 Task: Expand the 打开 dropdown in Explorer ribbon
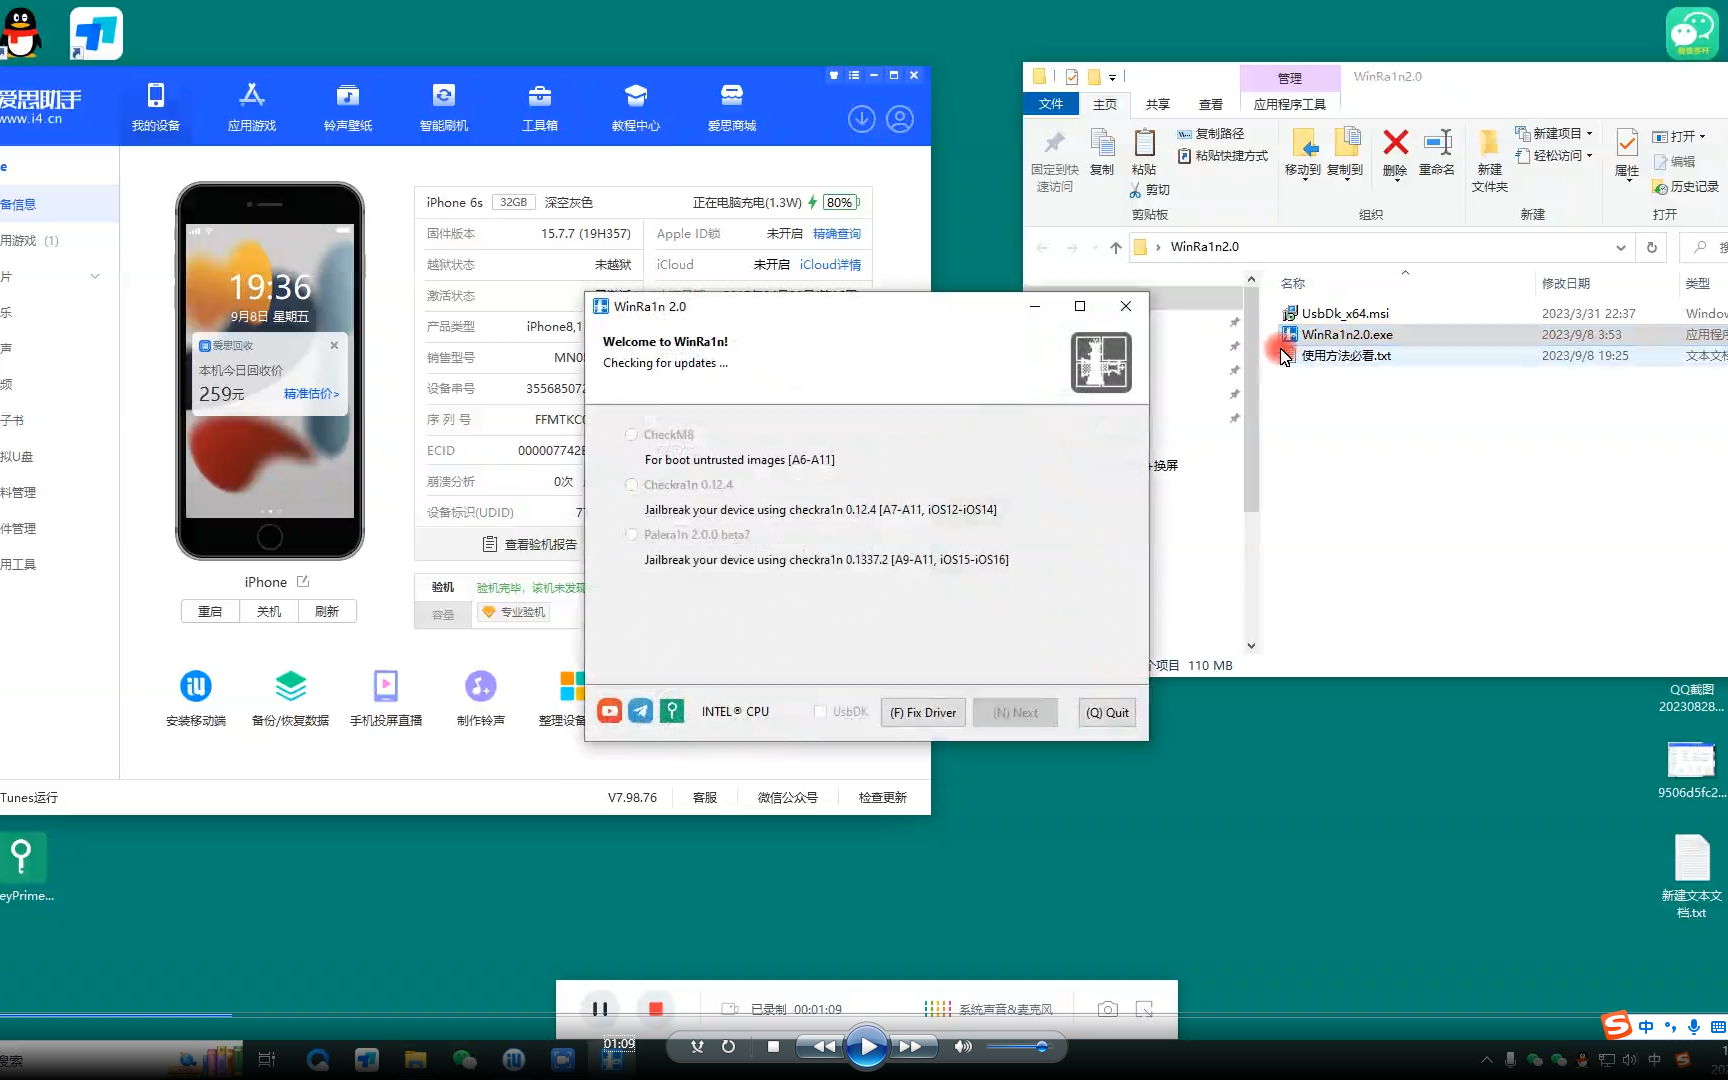(x=1702, y=136)
